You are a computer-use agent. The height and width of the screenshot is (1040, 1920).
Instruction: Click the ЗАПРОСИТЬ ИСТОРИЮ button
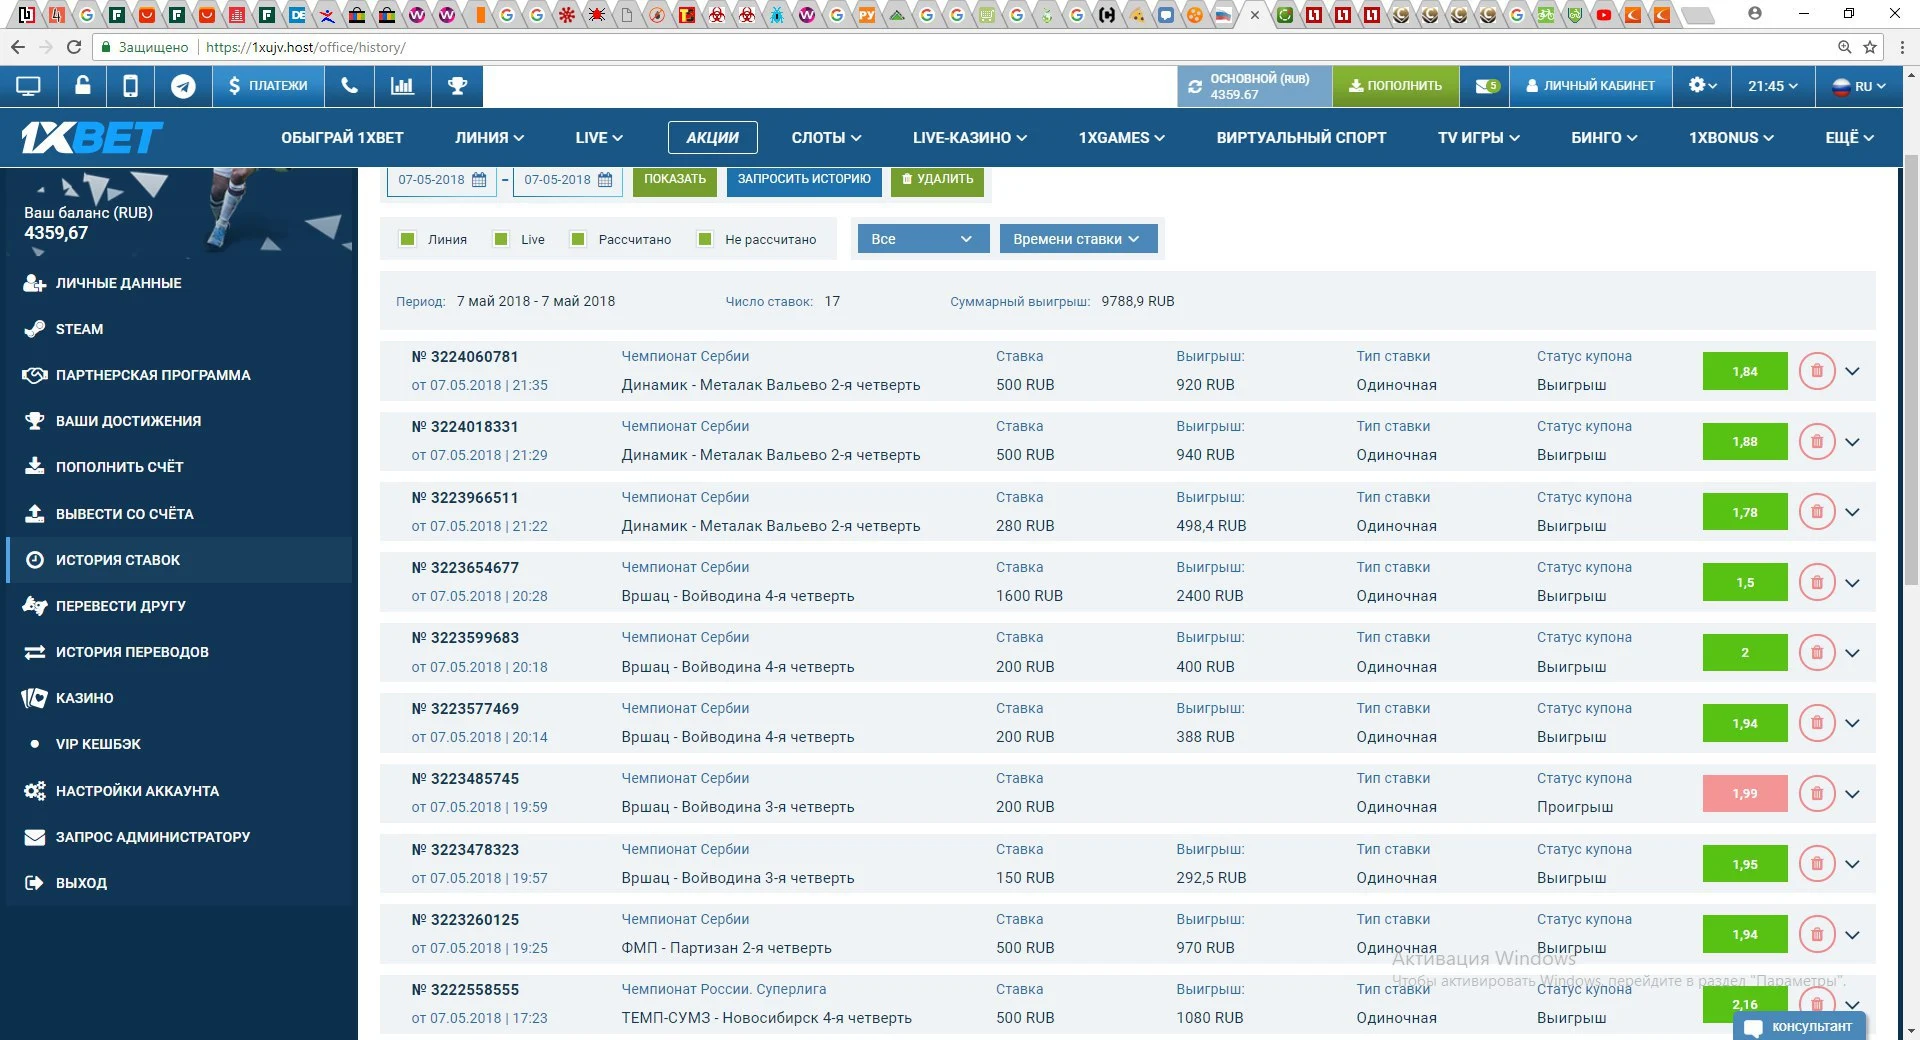point(804,180)
